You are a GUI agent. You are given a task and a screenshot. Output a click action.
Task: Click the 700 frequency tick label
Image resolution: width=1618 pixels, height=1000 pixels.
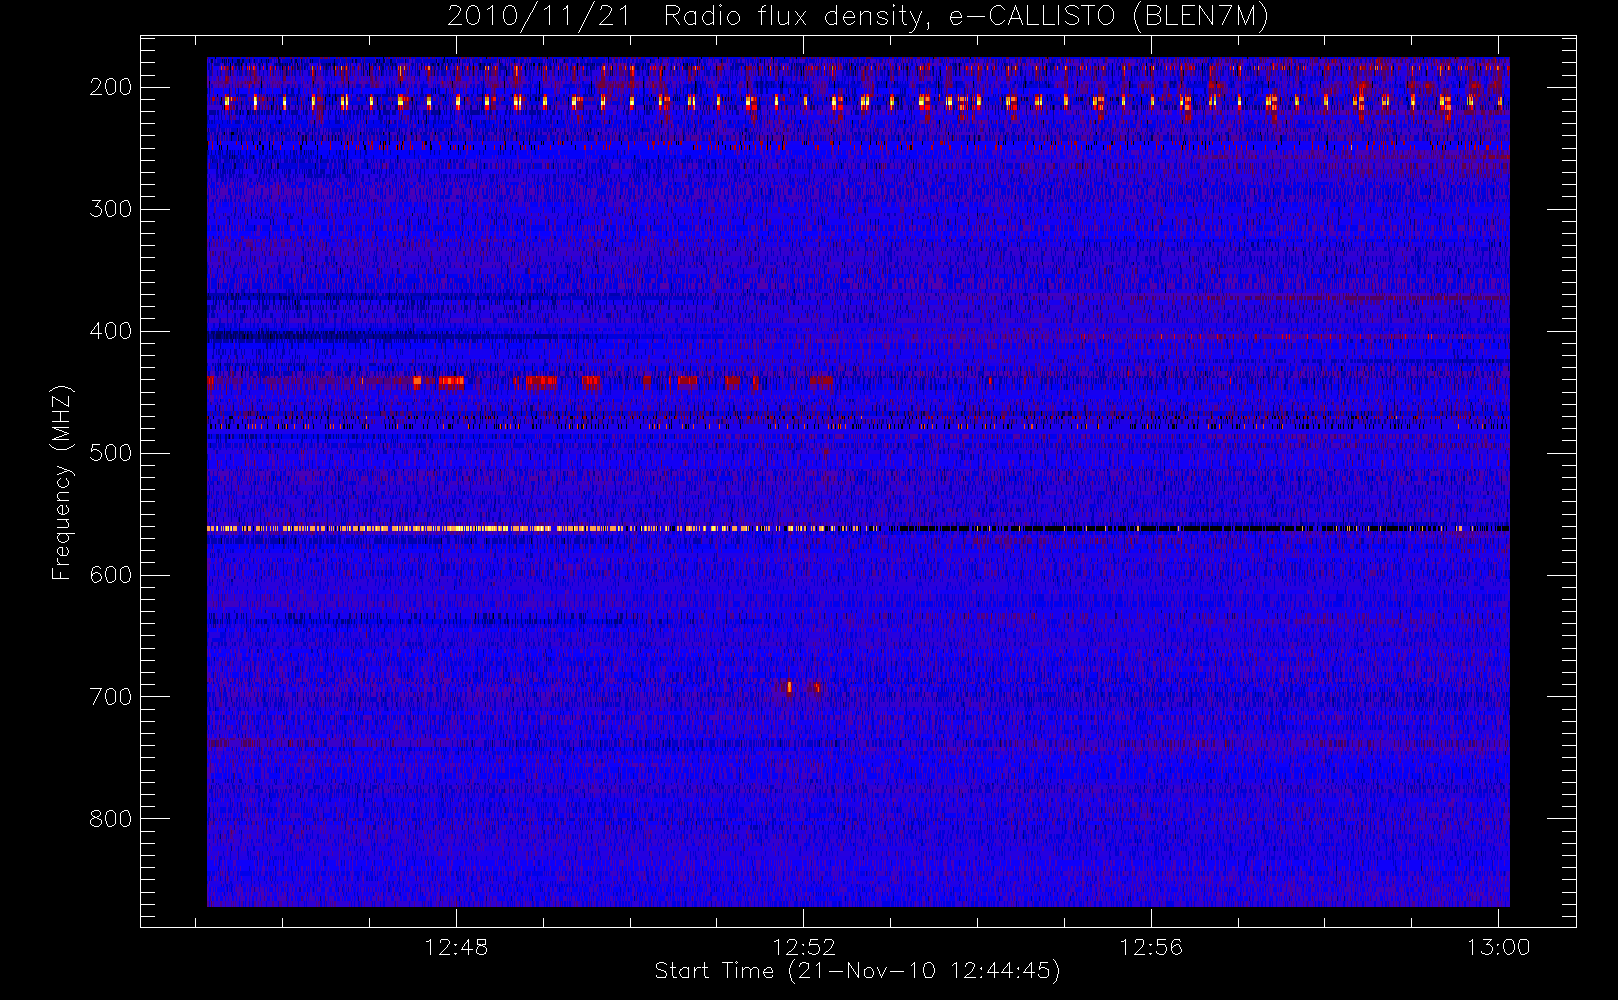(111, 697)
